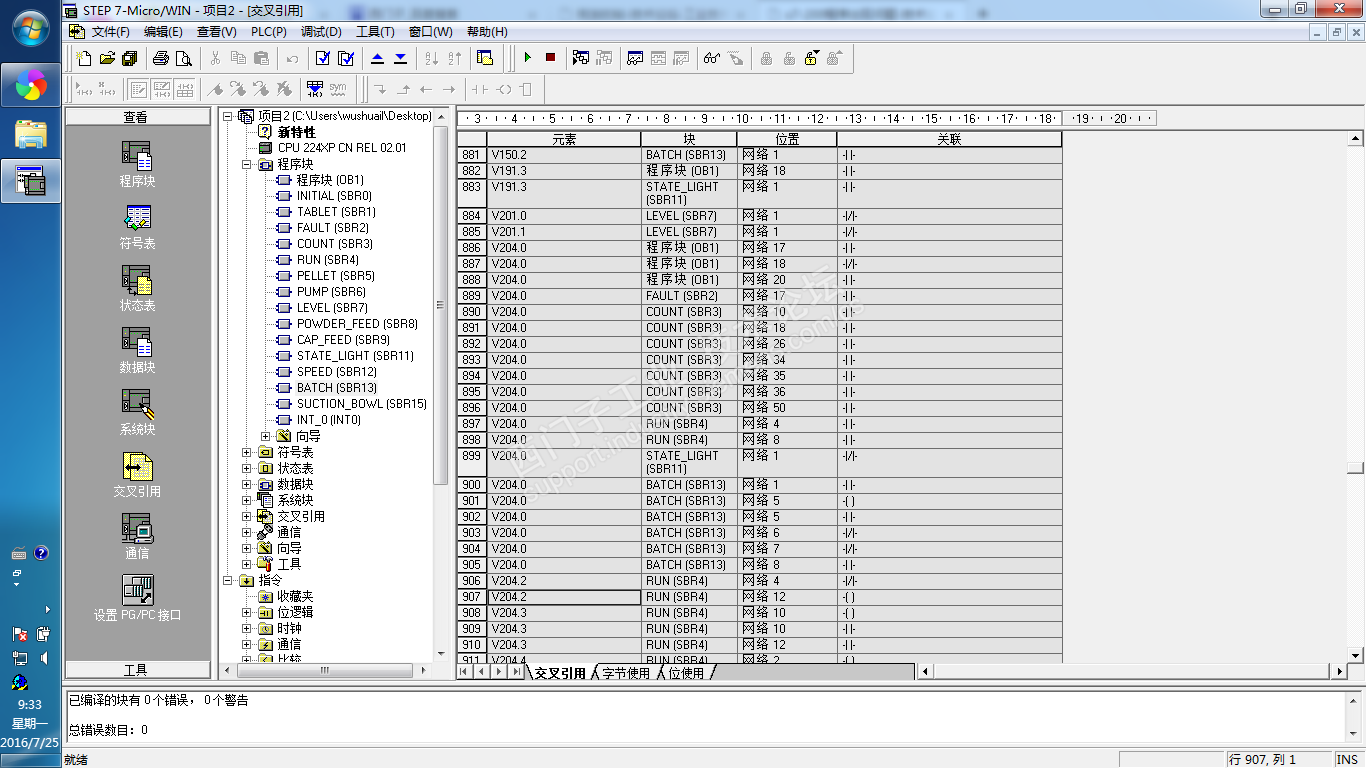The width and height of the screenshot is (1366, 768).
Task: Click the Compile All toolbar icon
Action: coord(346,58)
